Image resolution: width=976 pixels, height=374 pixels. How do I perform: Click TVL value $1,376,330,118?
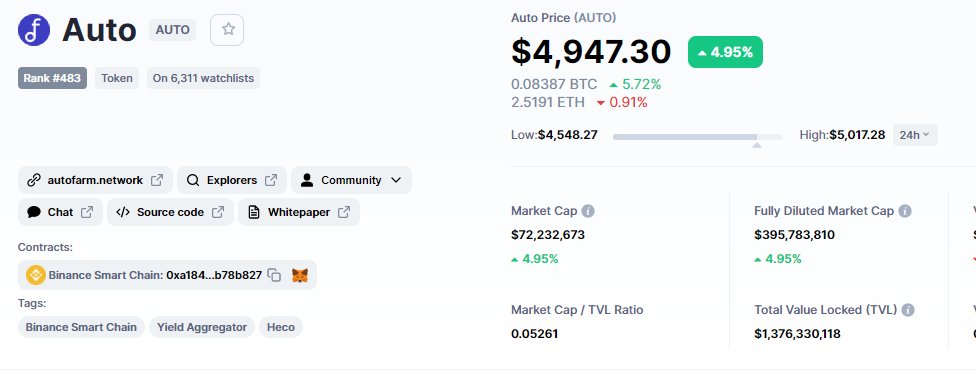(797, 334)
